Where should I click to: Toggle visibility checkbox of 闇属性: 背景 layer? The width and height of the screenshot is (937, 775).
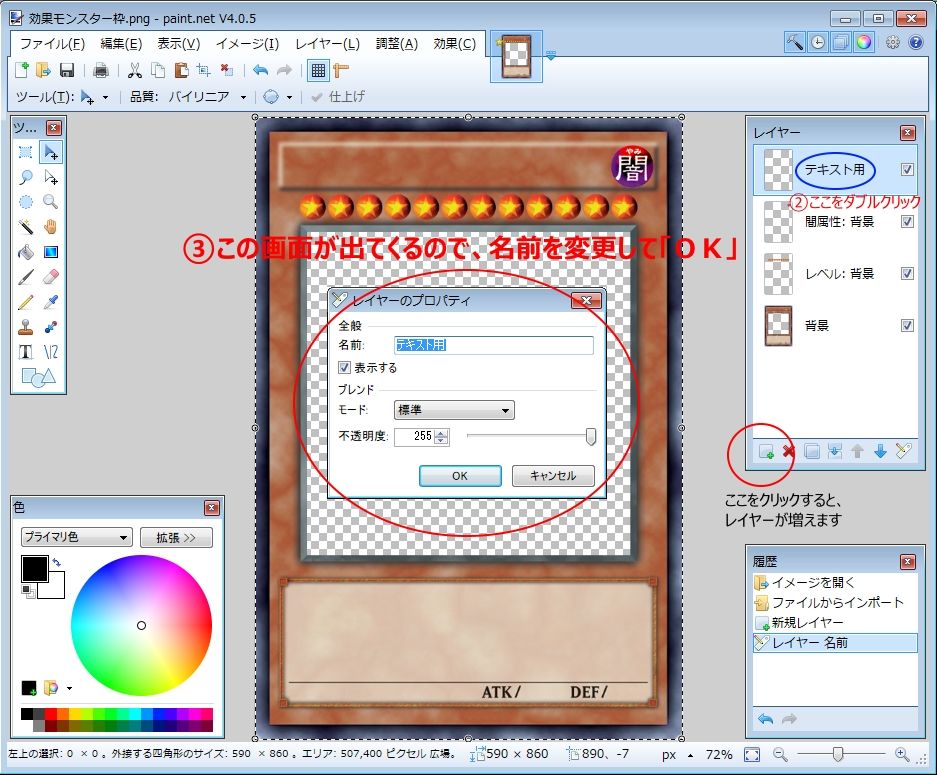(907, 222)
